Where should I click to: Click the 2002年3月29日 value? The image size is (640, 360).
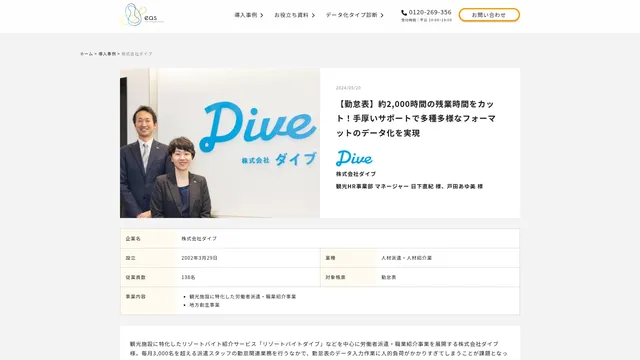click(x=200, y=258)
